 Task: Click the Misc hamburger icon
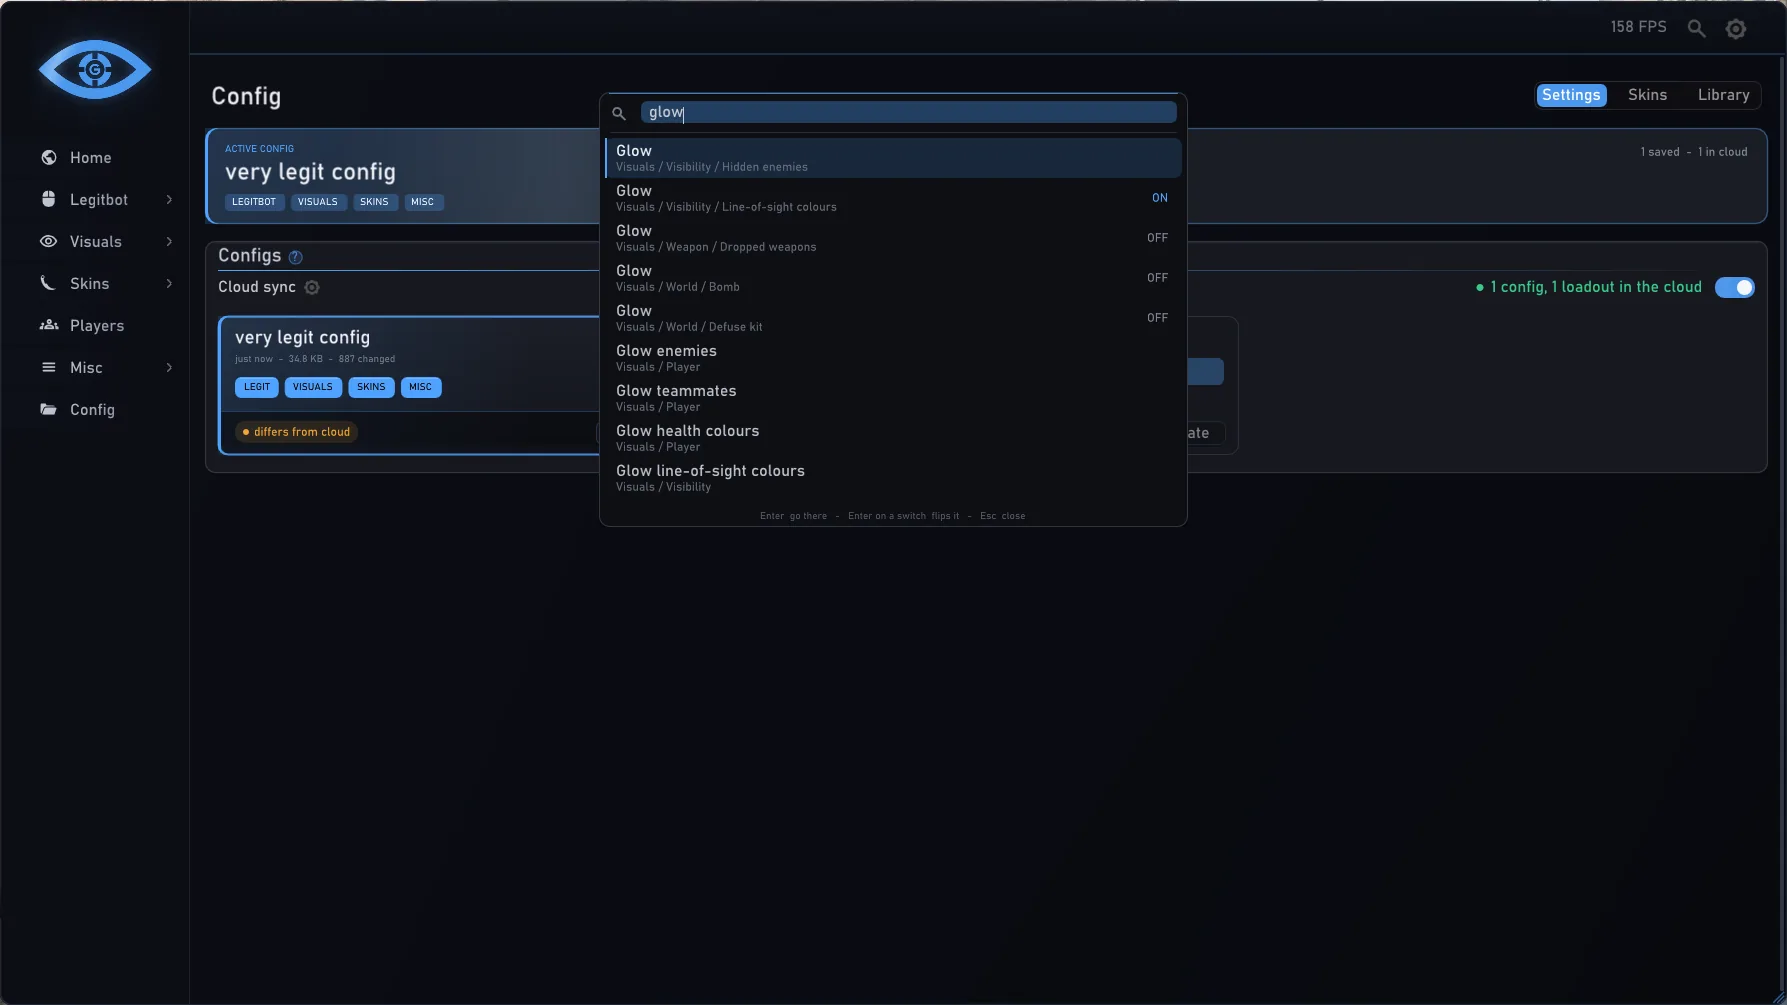[48, 367]
